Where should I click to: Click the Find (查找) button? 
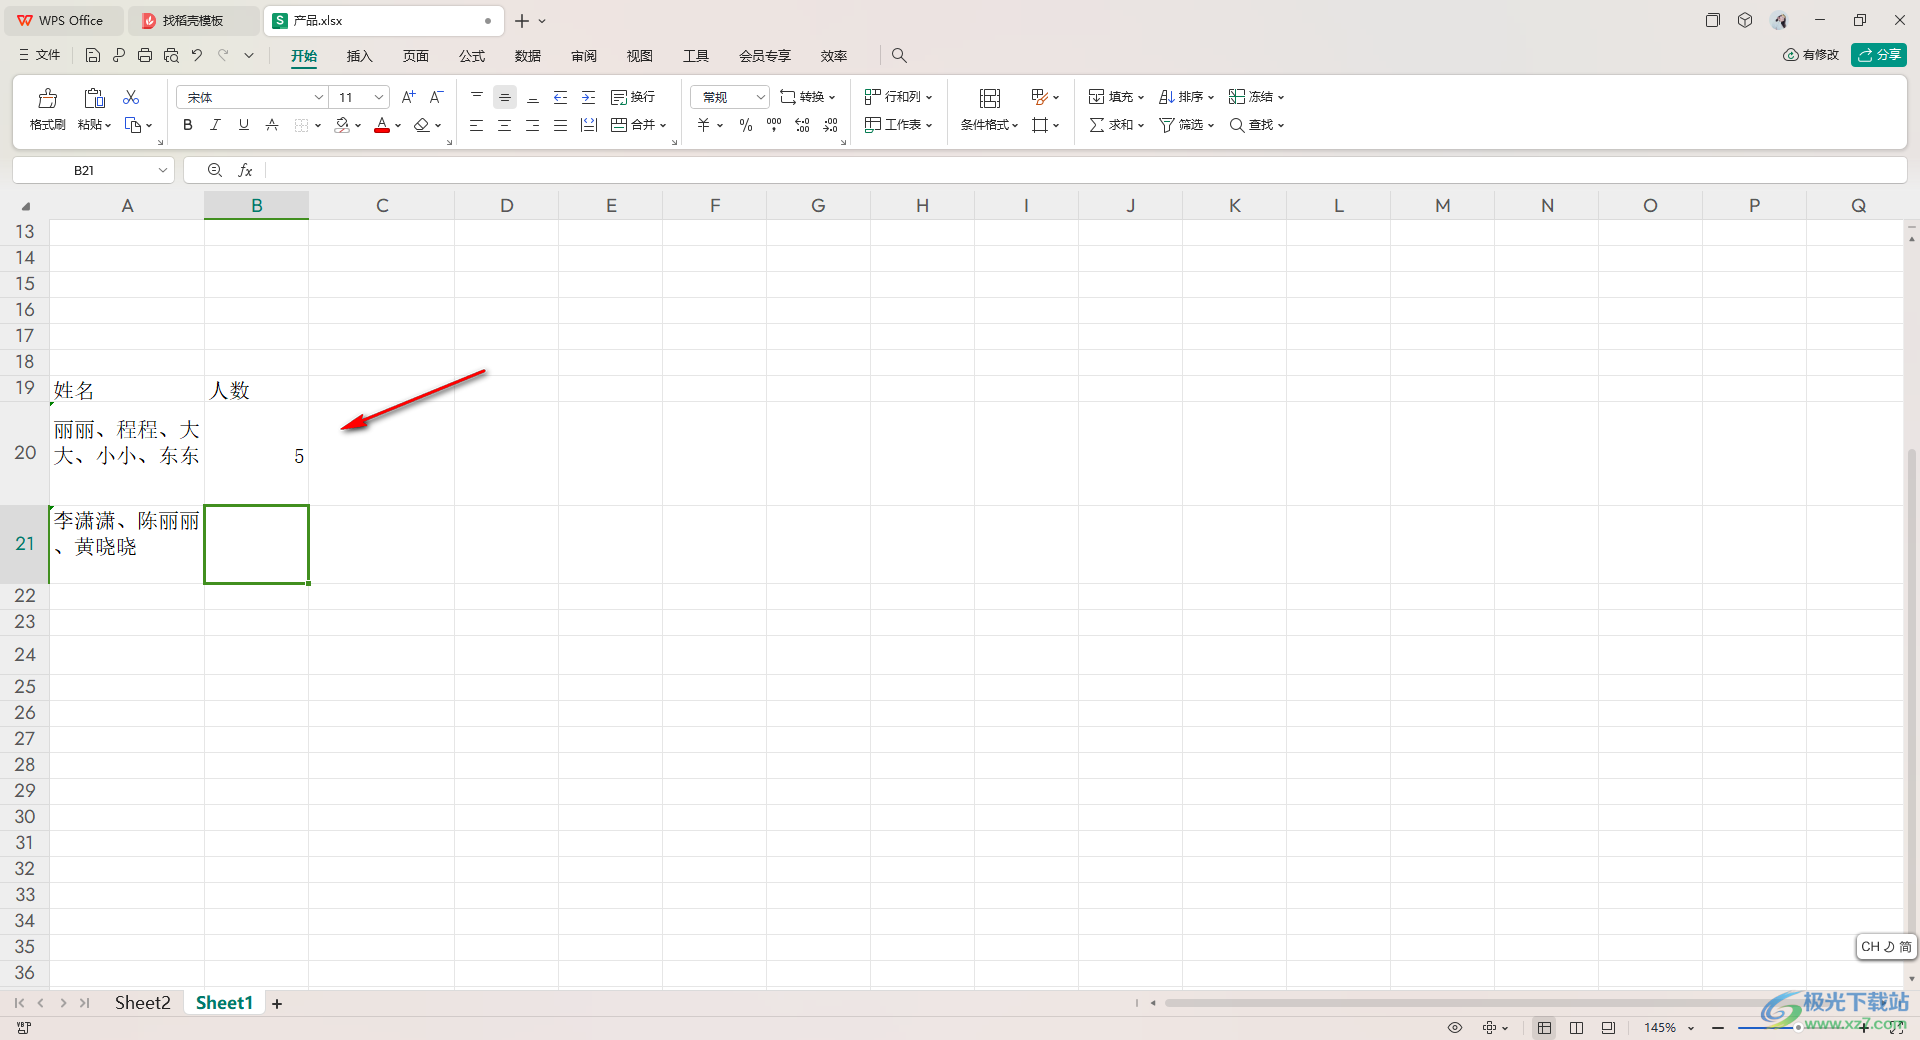(1256, 125)
